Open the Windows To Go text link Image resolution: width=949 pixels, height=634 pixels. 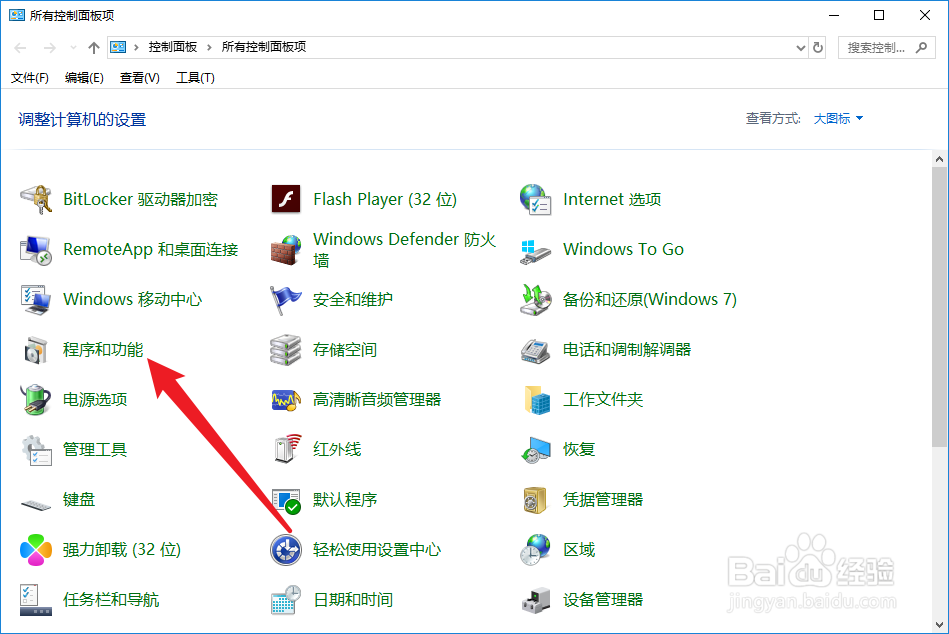coord(623,249)
